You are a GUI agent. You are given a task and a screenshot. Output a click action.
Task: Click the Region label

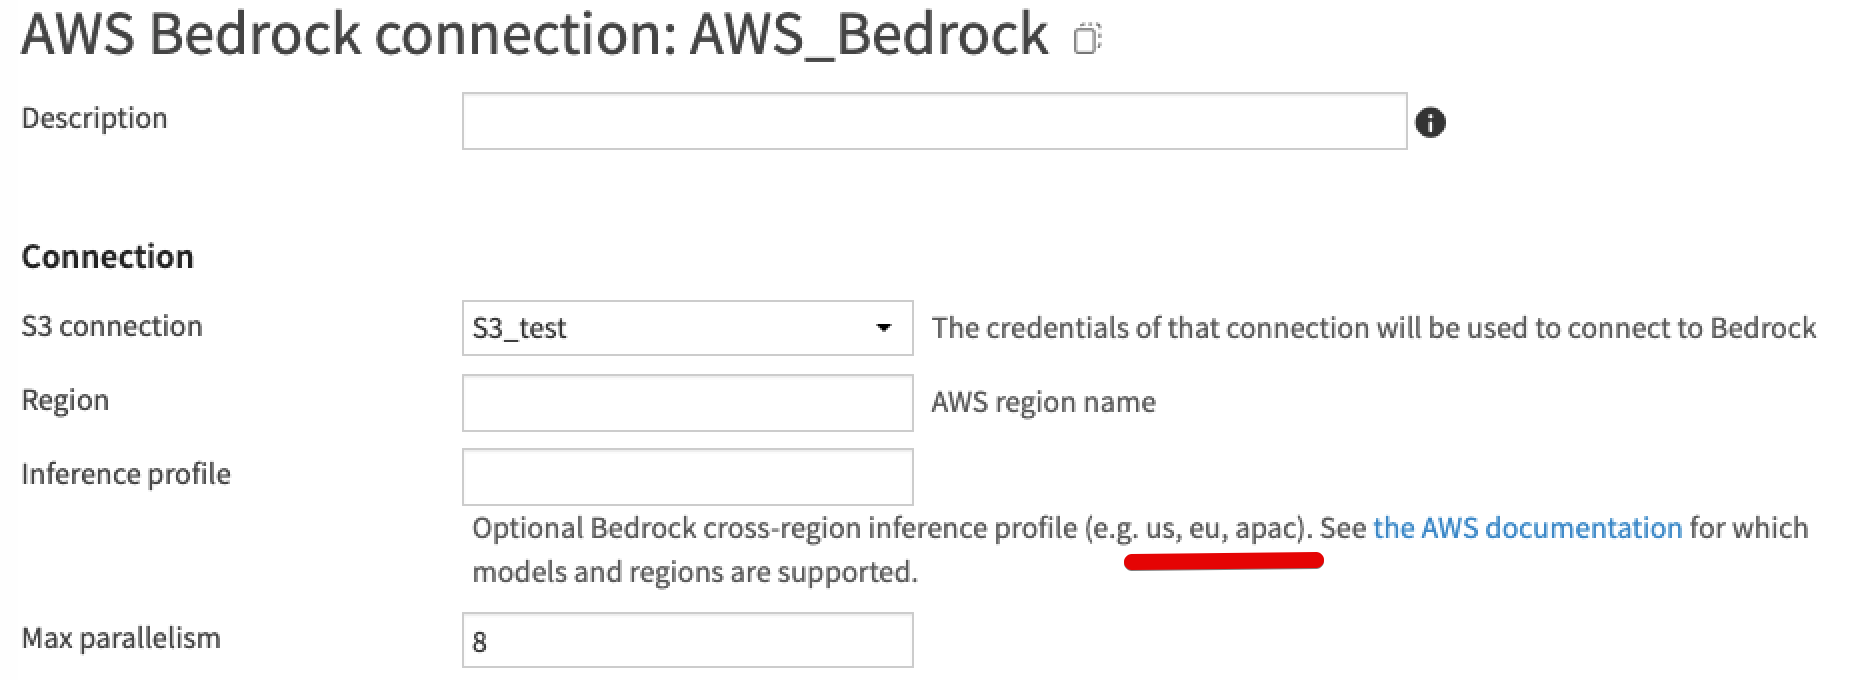click(64, 401)
